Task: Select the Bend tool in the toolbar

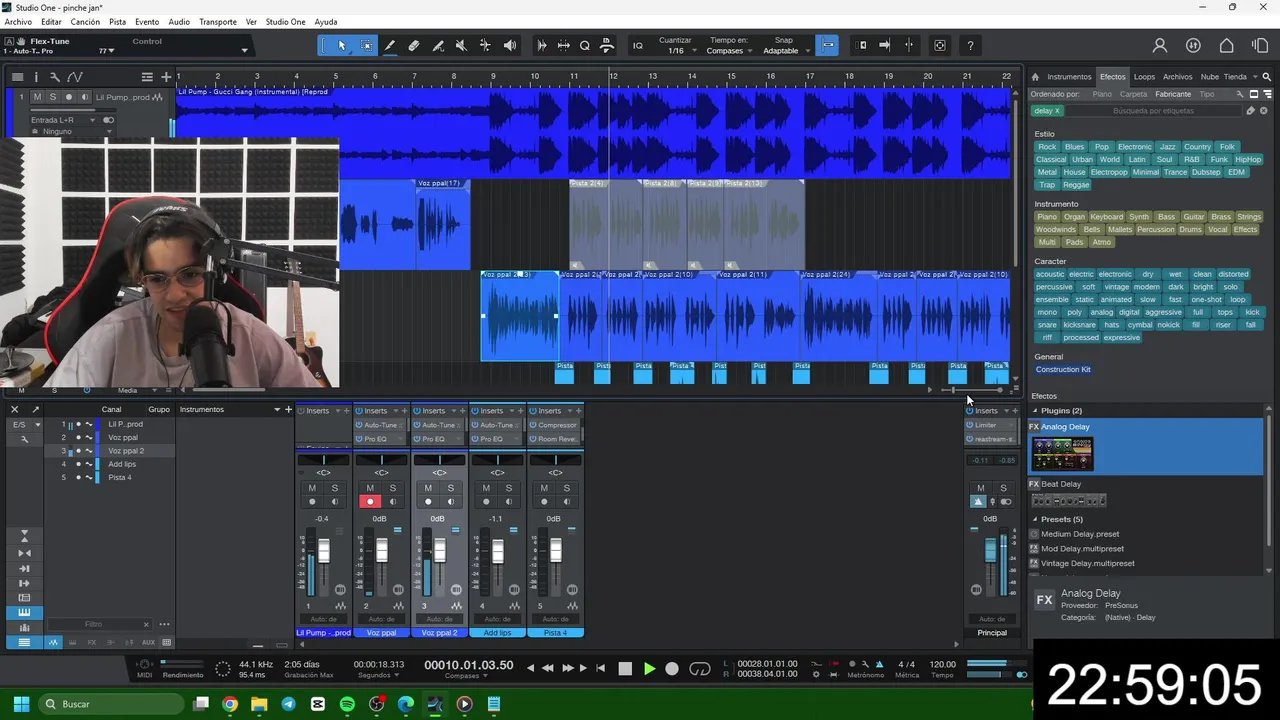Action: tap(485, 45)
